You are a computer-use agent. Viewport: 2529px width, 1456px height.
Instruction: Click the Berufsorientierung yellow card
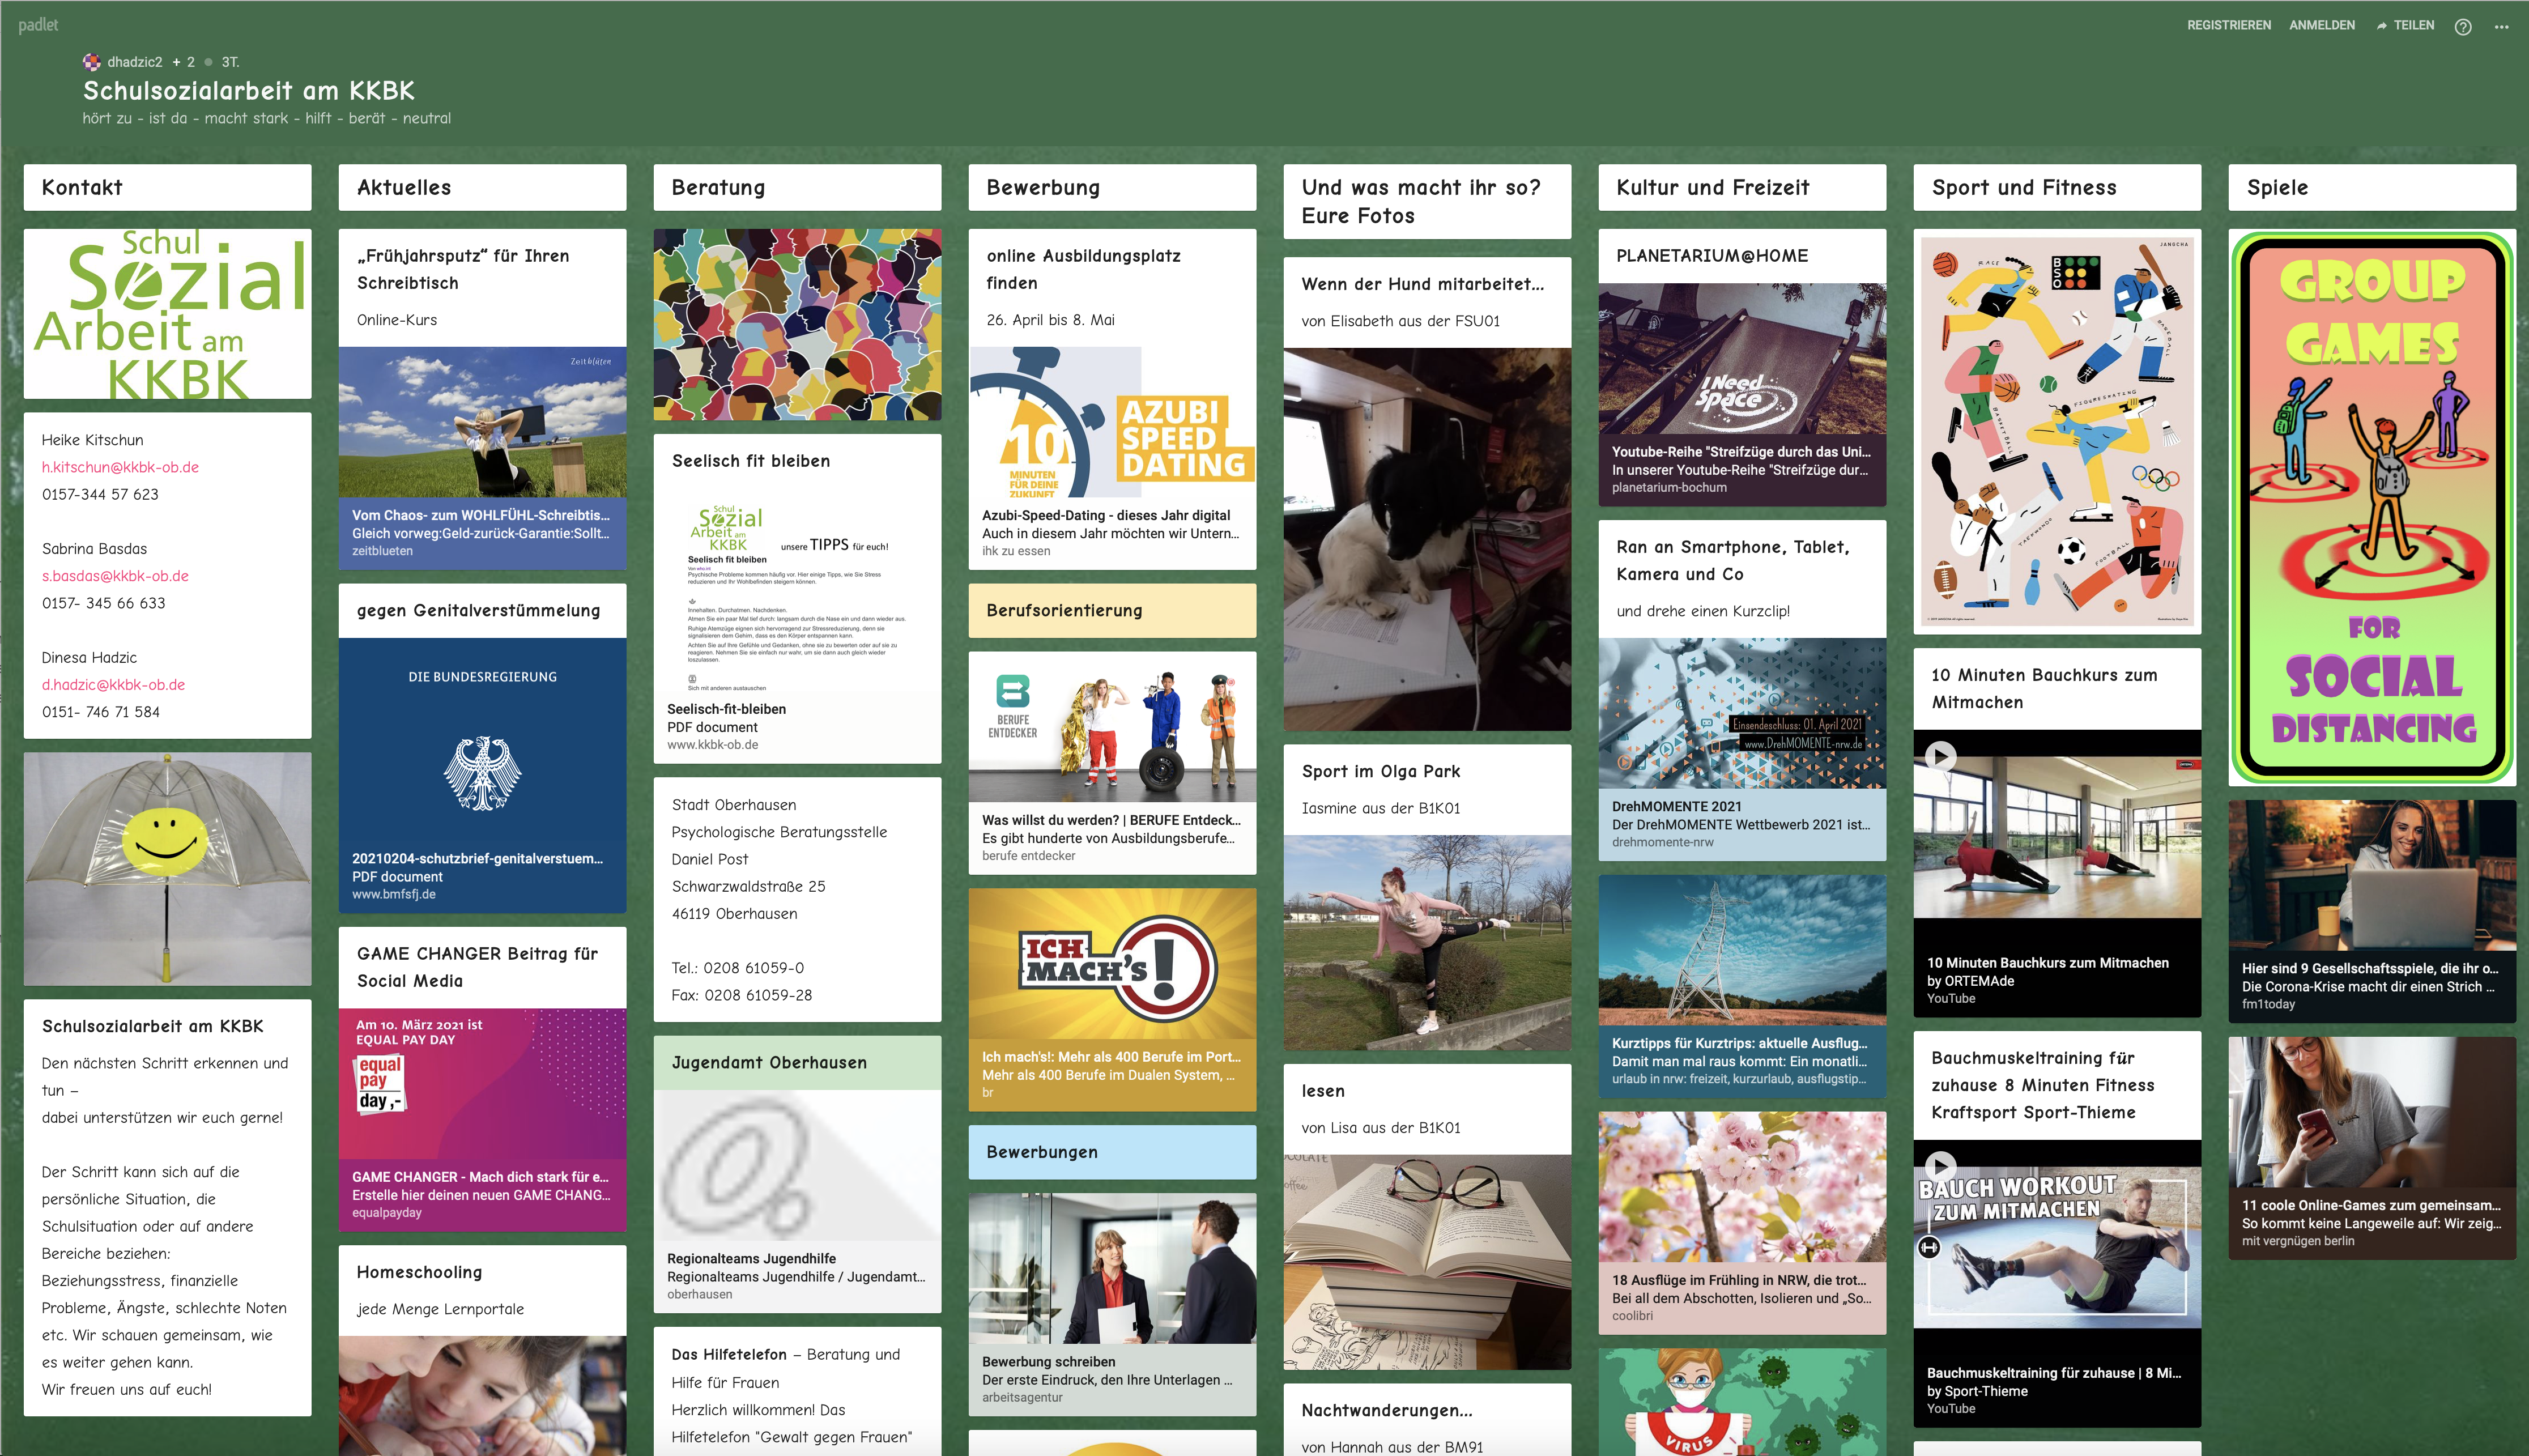1112,611
